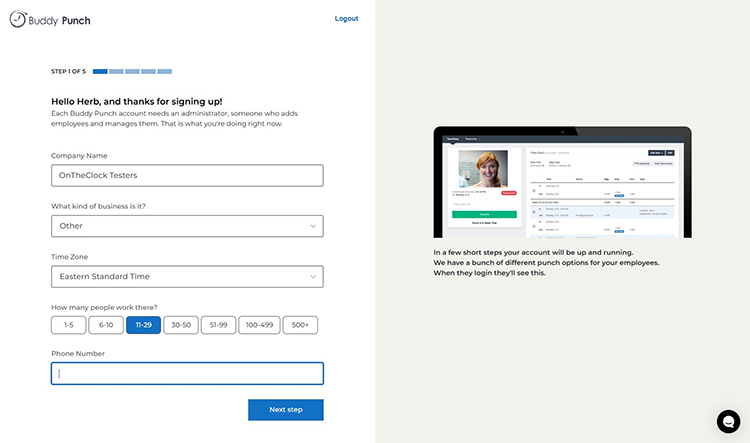This screenshot has width=750, height=443.
Task: Select the 30-50 people option
Action: tap(181, 325)
